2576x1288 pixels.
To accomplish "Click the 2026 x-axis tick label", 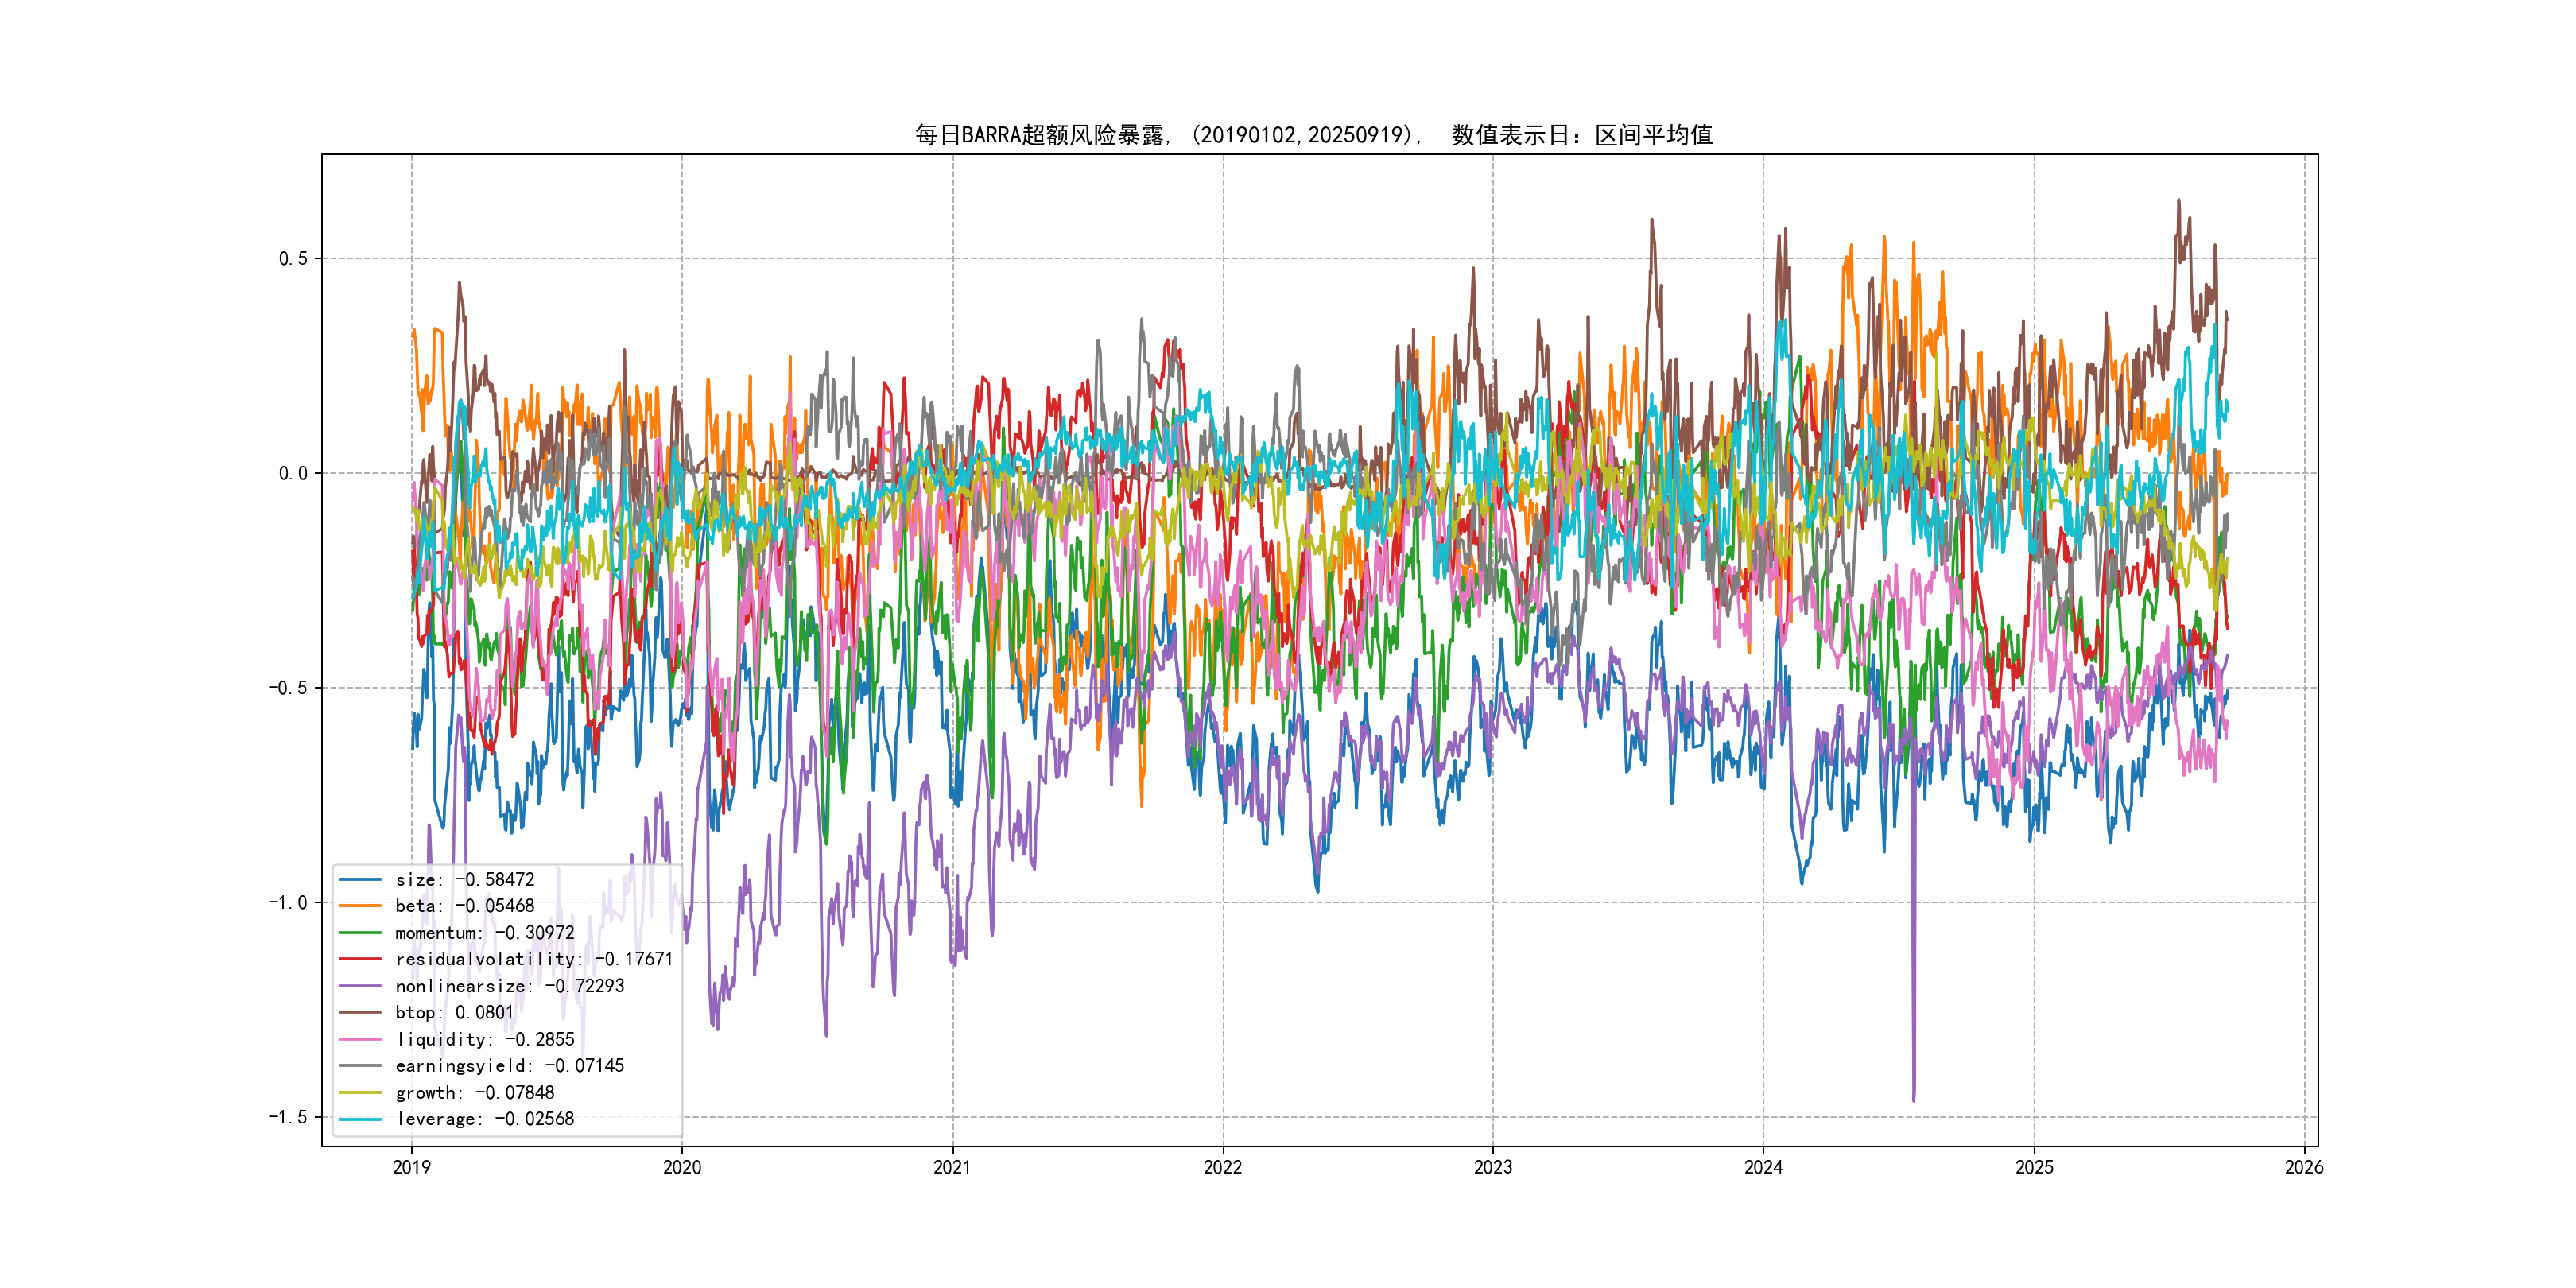I will [x=2304, y=1167].
